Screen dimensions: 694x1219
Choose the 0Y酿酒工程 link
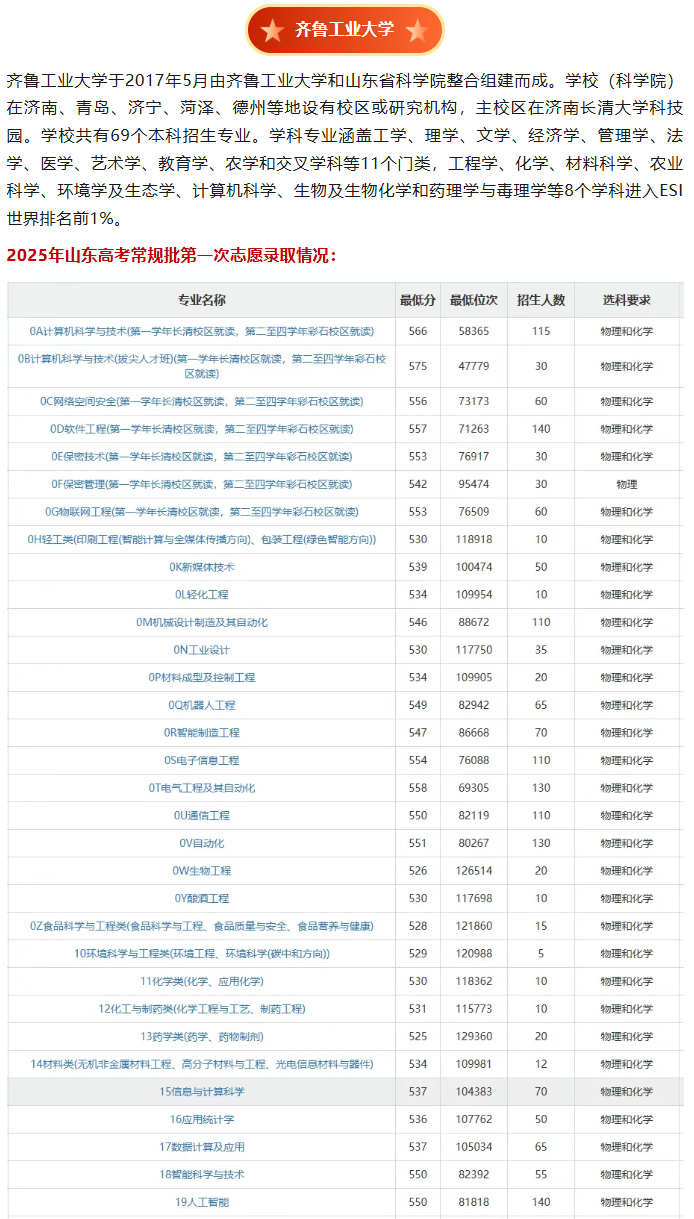pos(202,899)
